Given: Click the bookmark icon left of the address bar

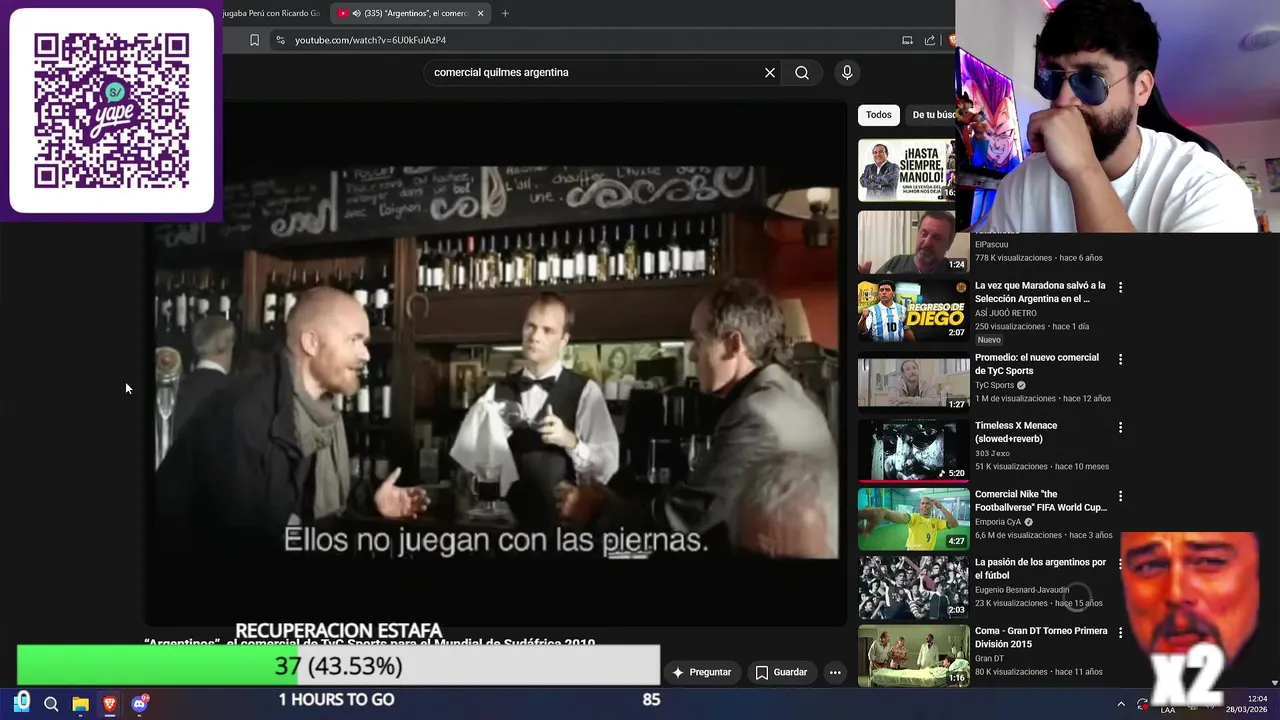Looking at the screenshot, I should pos(254,40).
